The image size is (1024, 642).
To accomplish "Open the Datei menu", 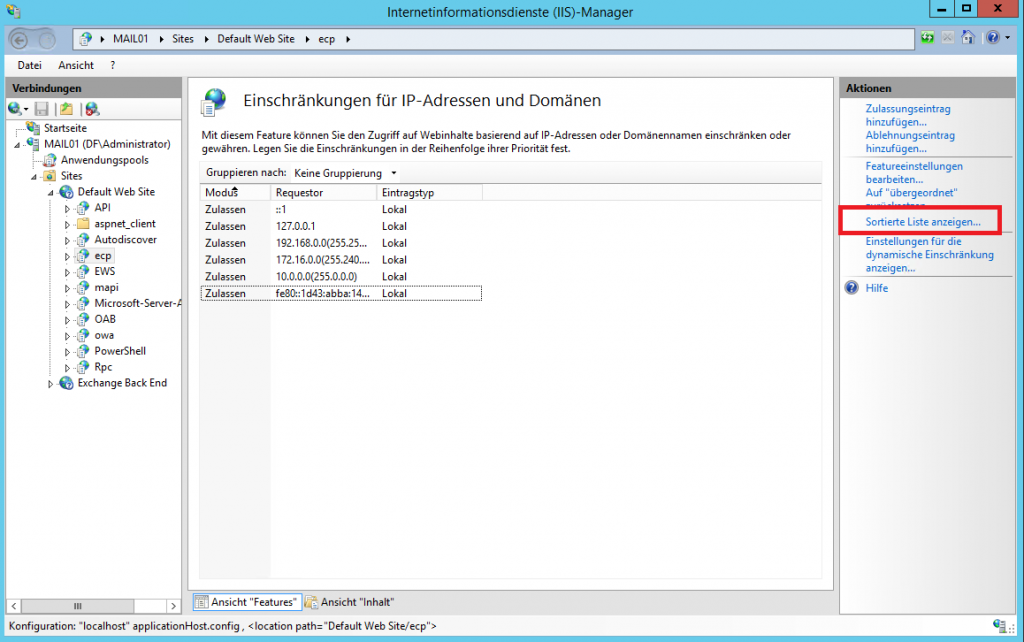I will 29,64.
